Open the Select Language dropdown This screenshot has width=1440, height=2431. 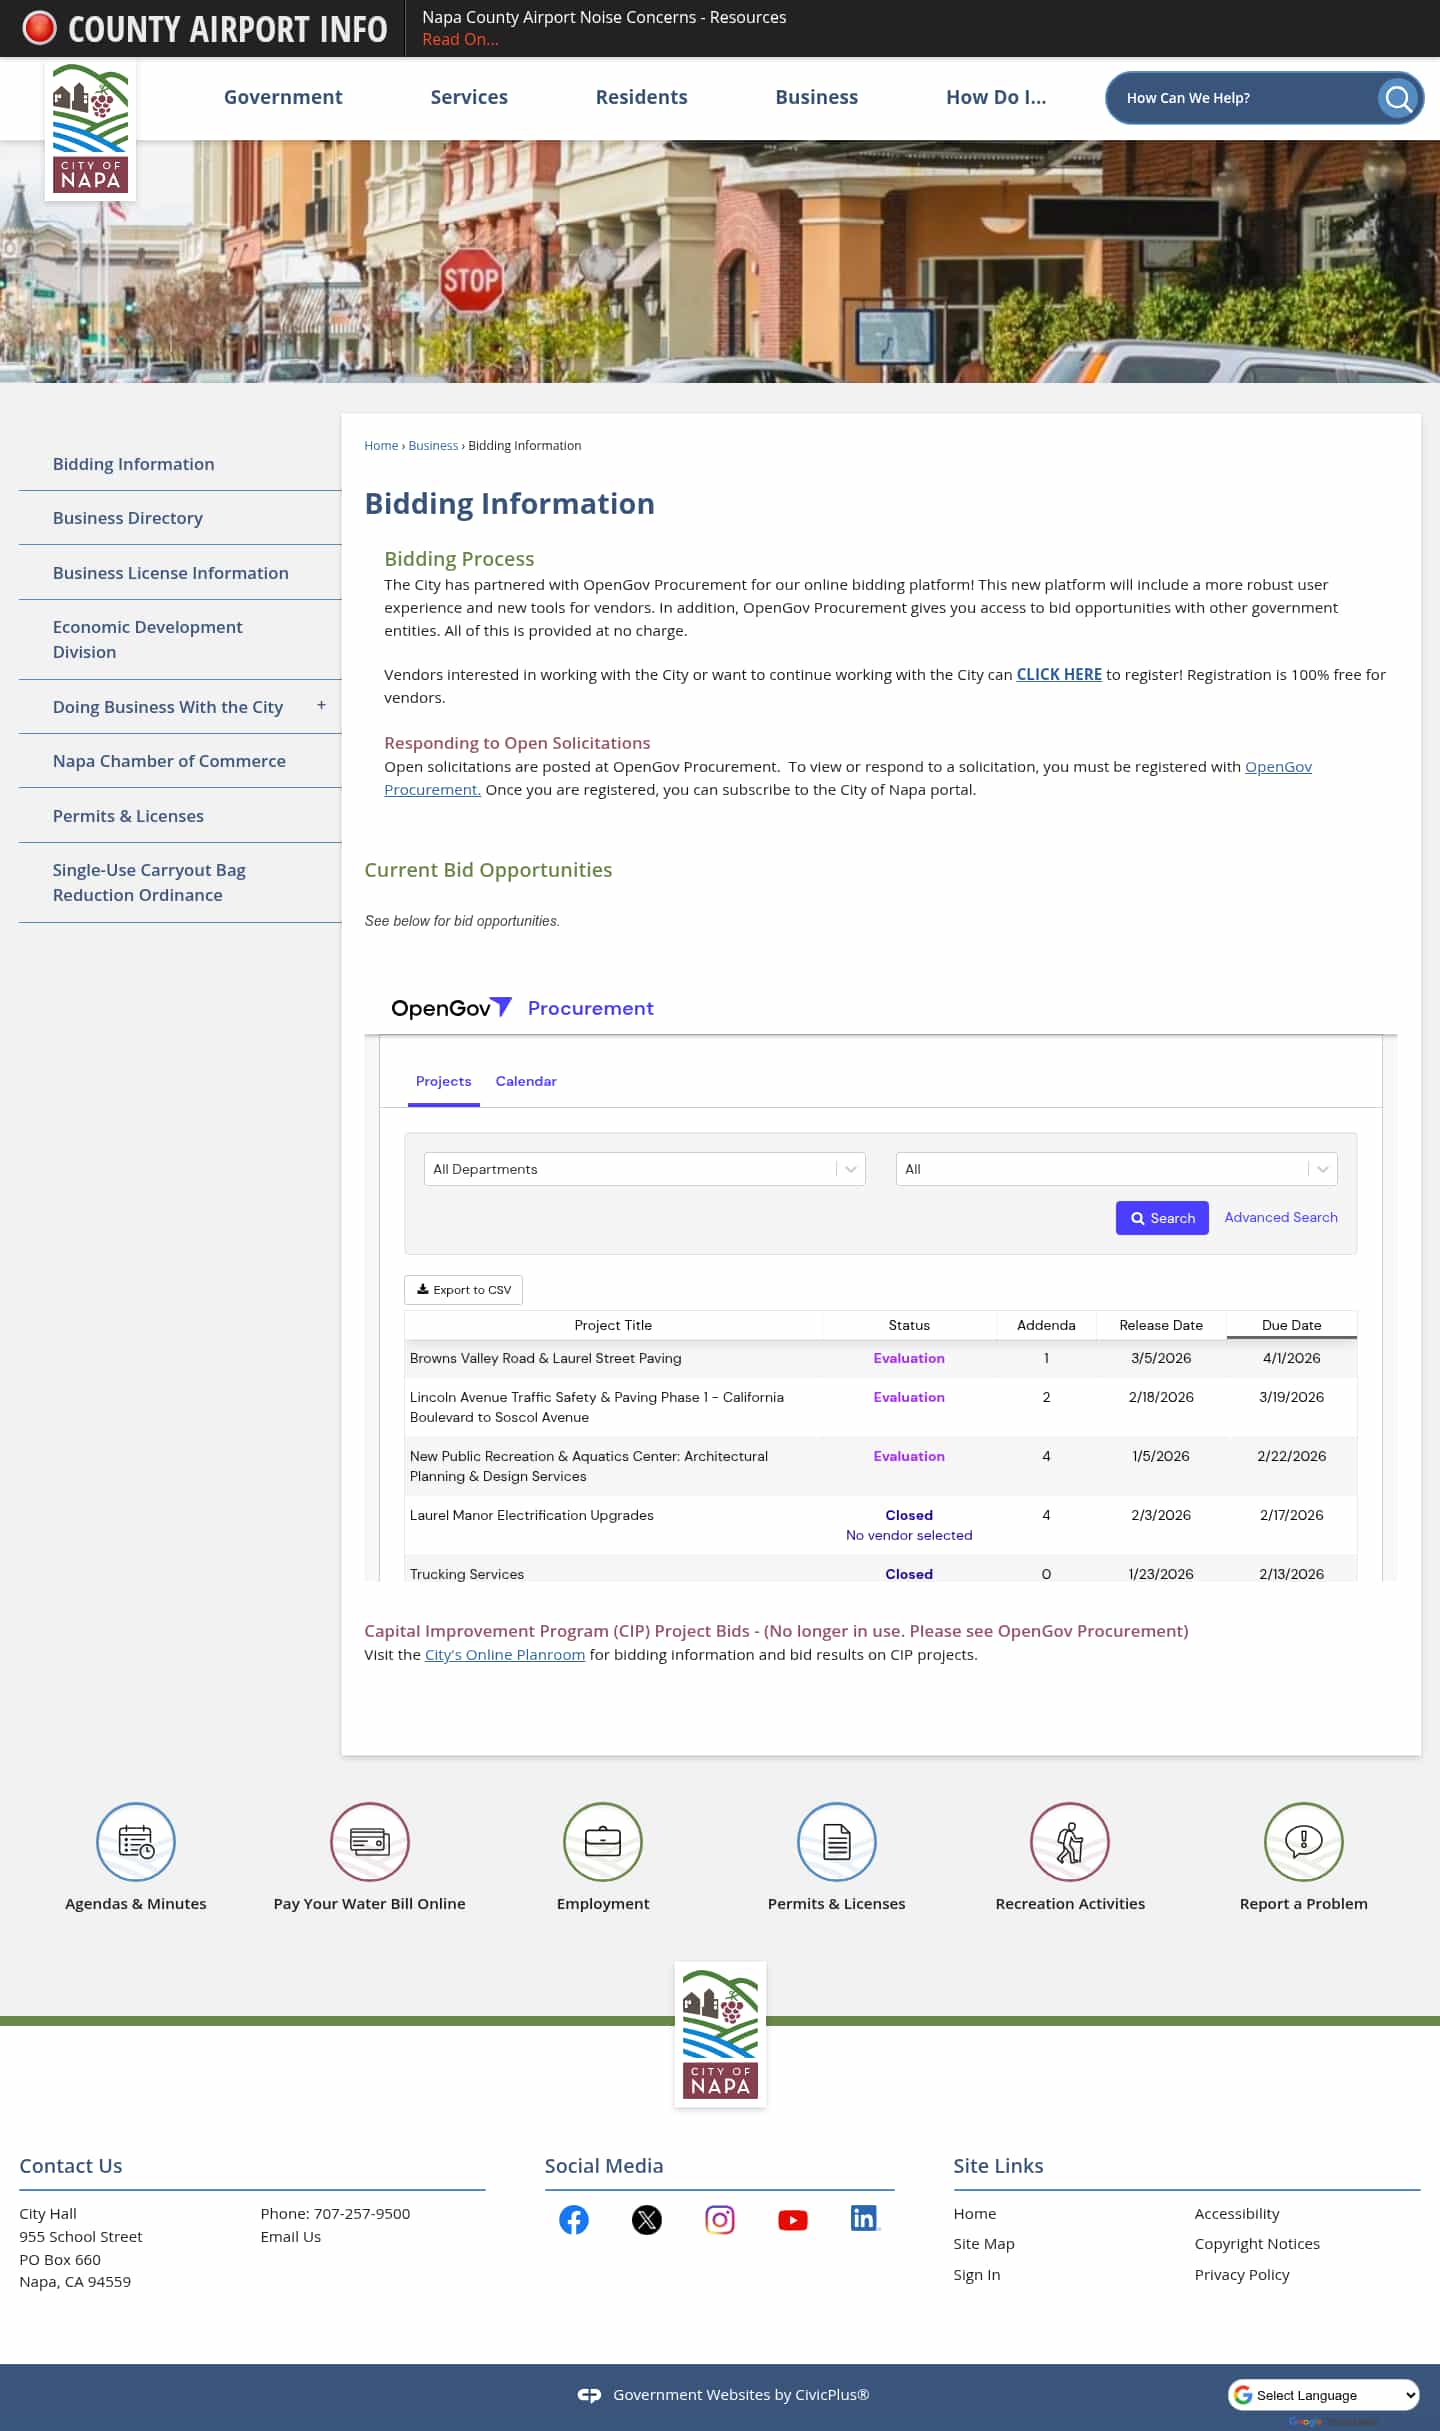pos(1324,2395)
